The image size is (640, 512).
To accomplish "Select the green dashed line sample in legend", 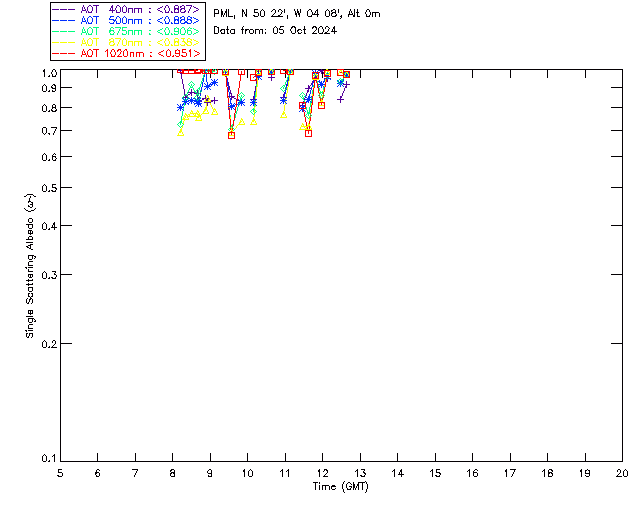I will (64, 31).
